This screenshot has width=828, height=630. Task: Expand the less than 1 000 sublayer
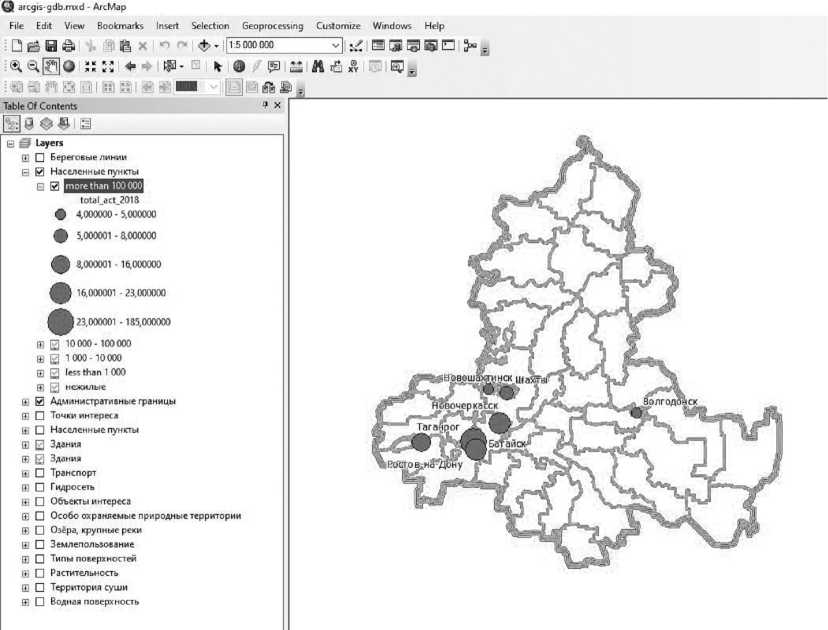(40, 373)
